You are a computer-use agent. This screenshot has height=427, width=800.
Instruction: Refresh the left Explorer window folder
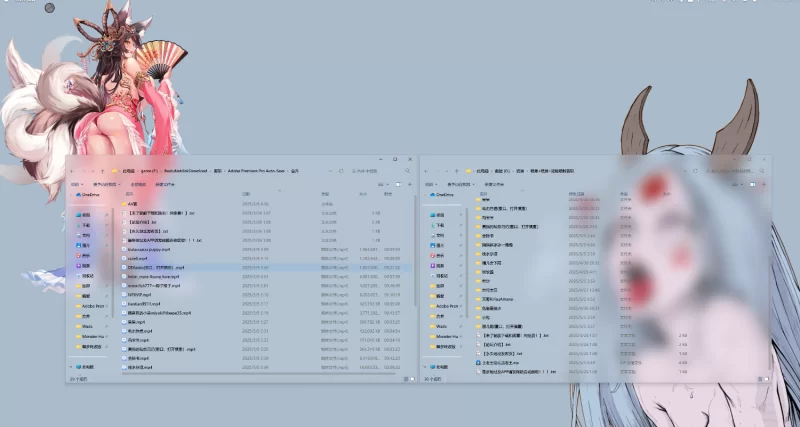[x=341, y=171]
